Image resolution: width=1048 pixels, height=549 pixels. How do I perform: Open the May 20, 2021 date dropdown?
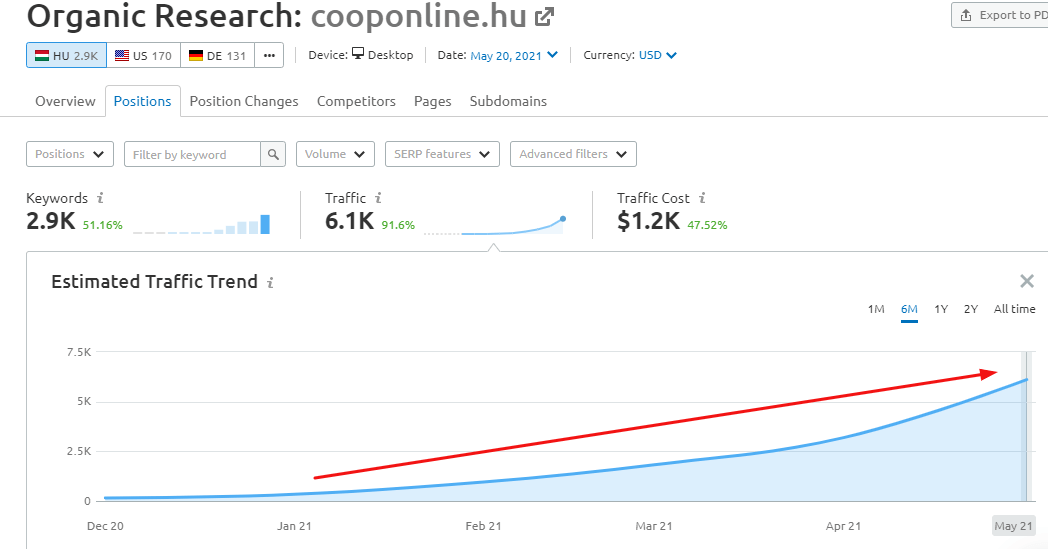coord(514,56)
